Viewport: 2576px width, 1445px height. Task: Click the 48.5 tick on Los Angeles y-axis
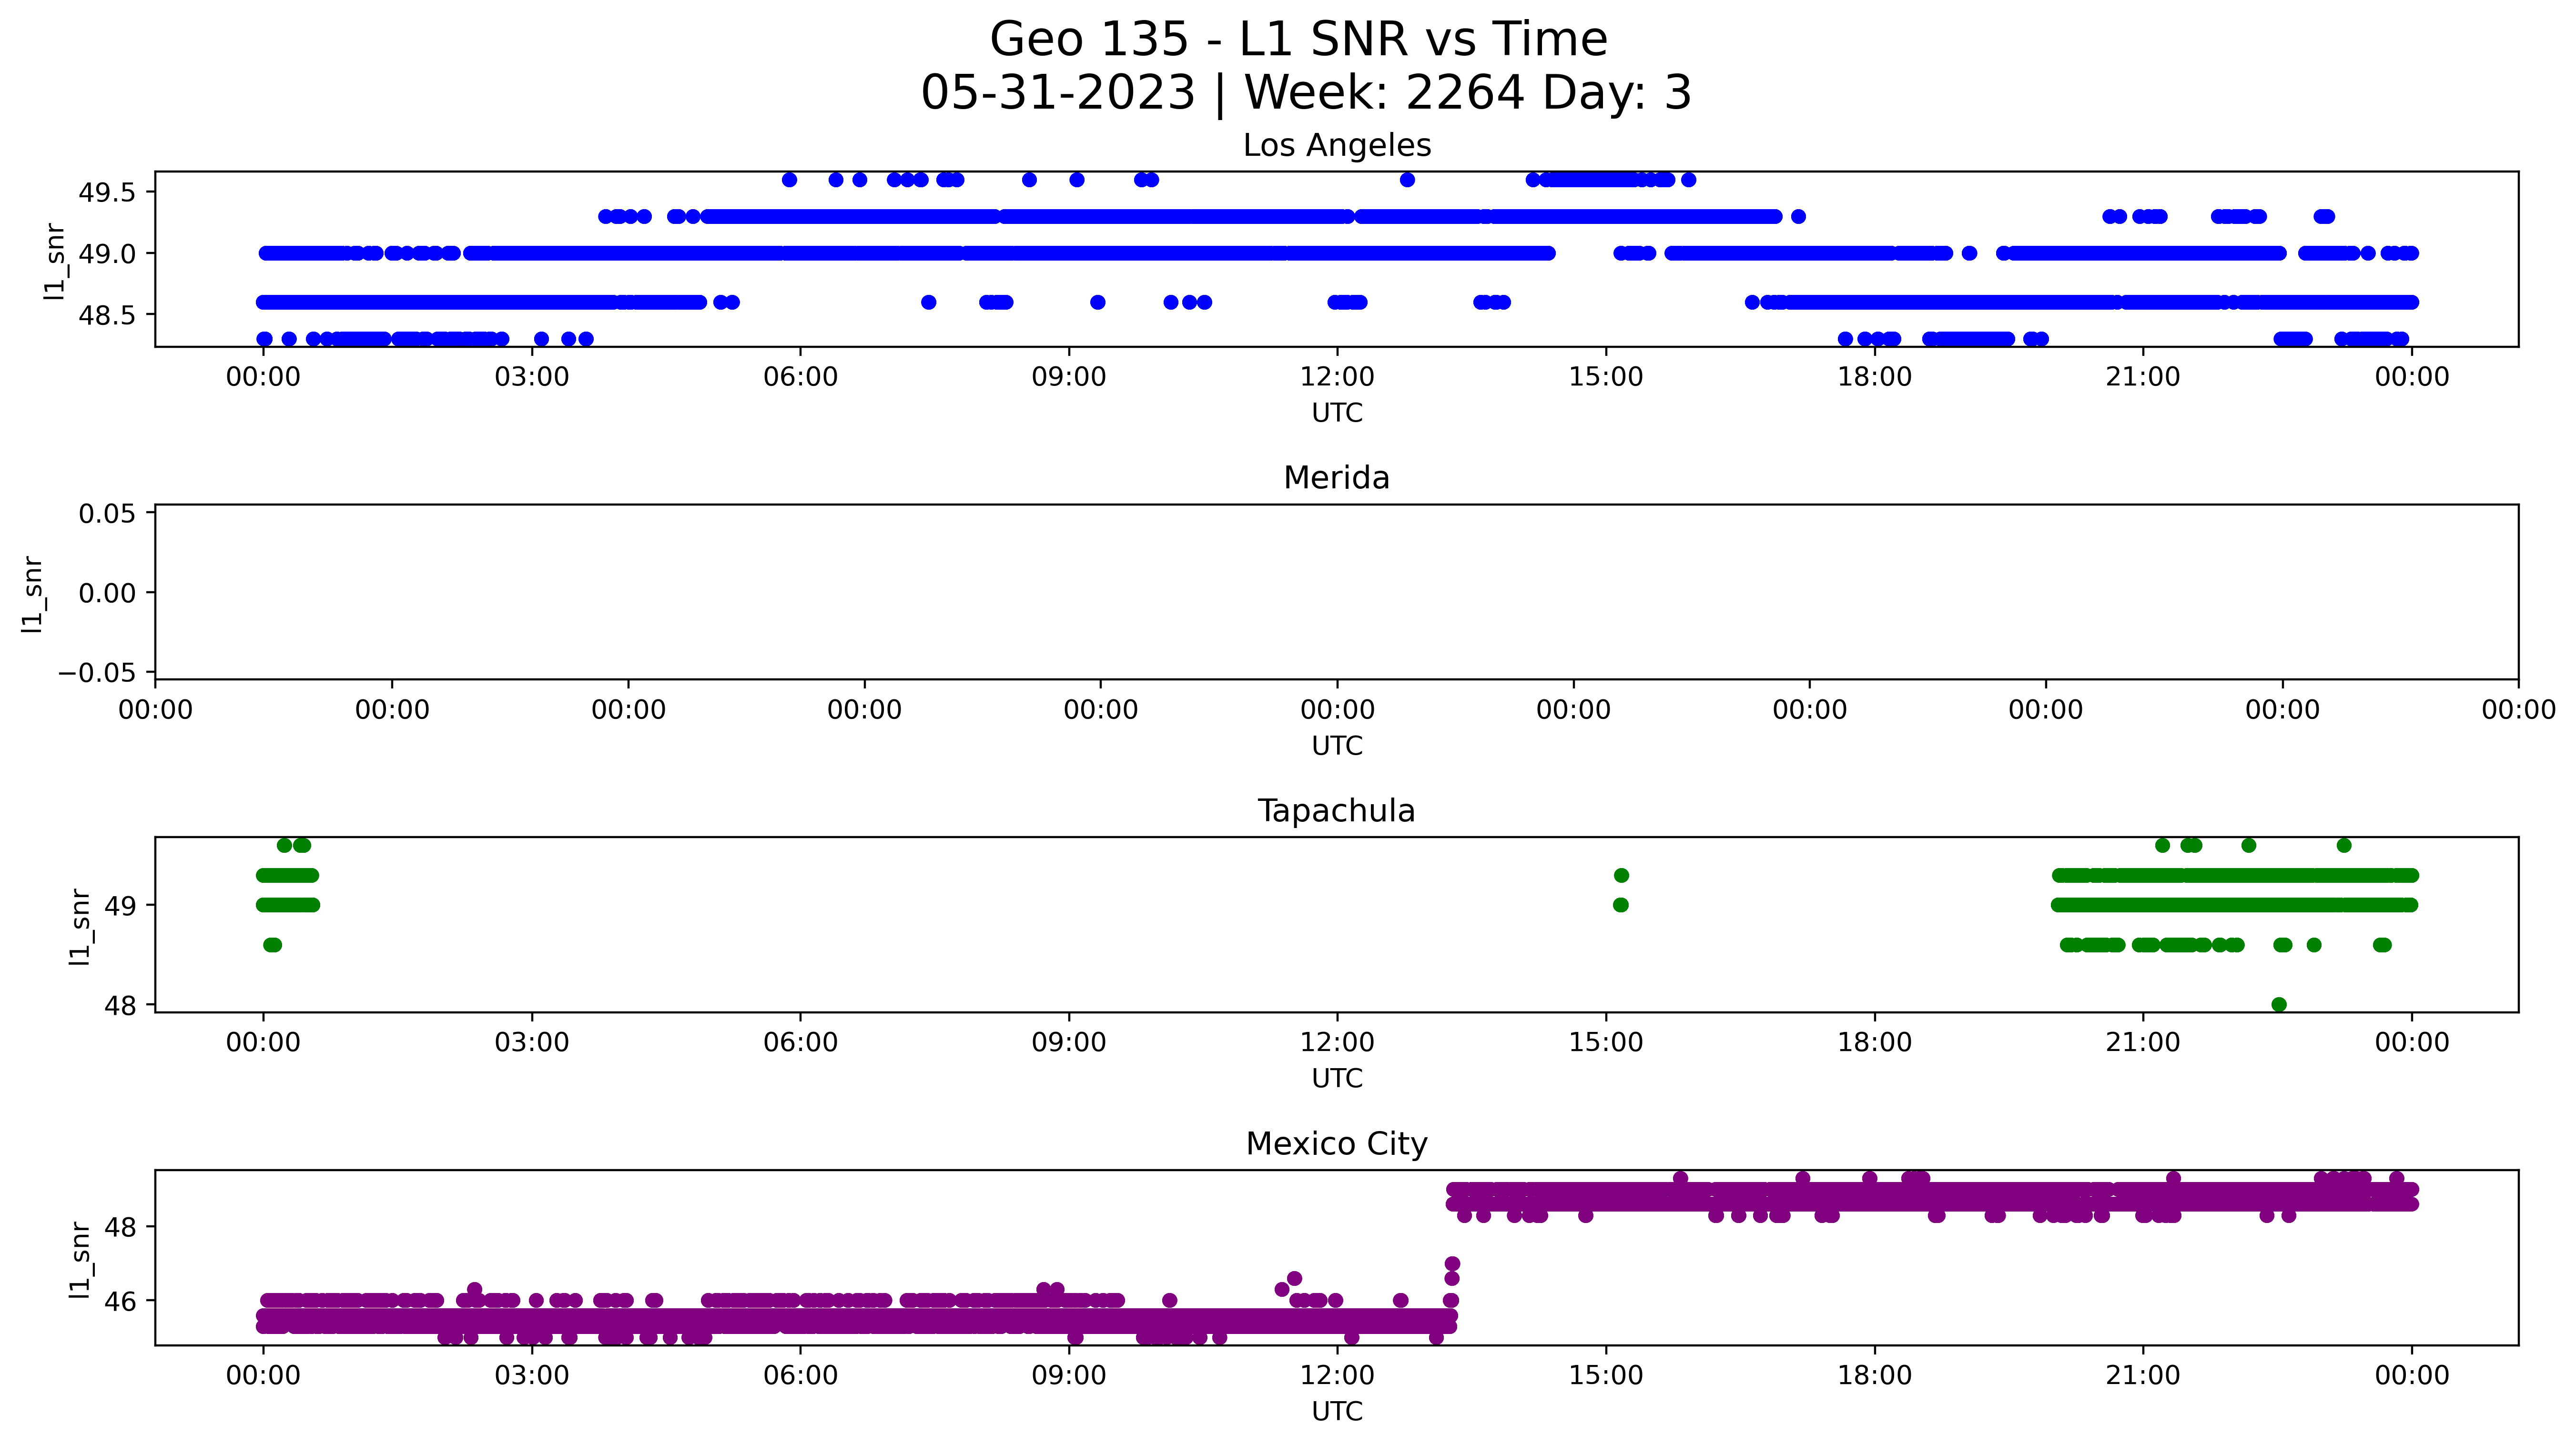pyautogui.click(x=107, y=315)
